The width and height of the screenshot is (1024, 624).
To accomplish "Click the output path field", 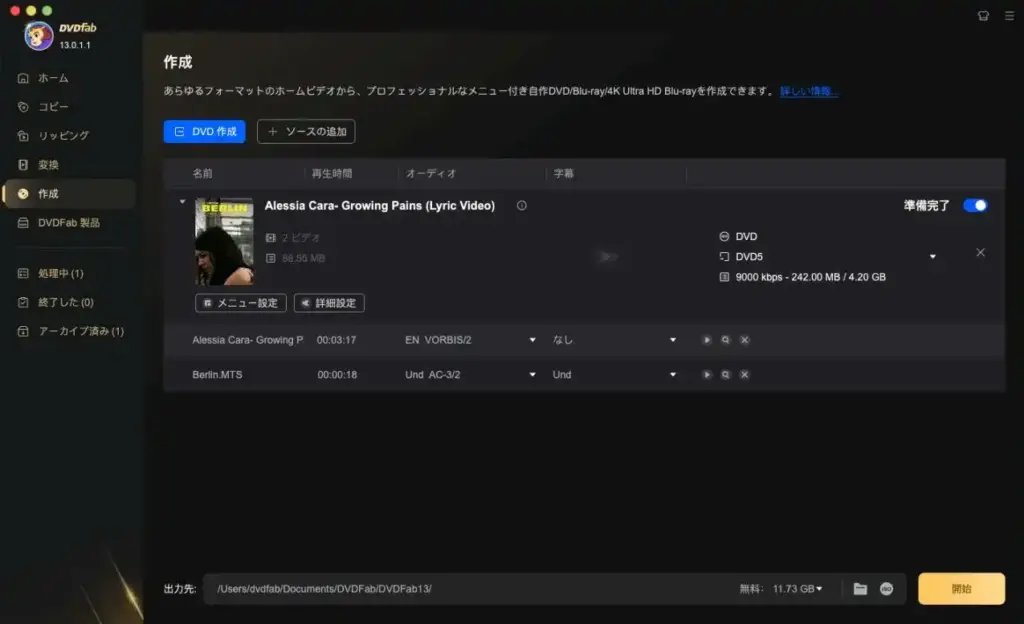I will point(420,589).
